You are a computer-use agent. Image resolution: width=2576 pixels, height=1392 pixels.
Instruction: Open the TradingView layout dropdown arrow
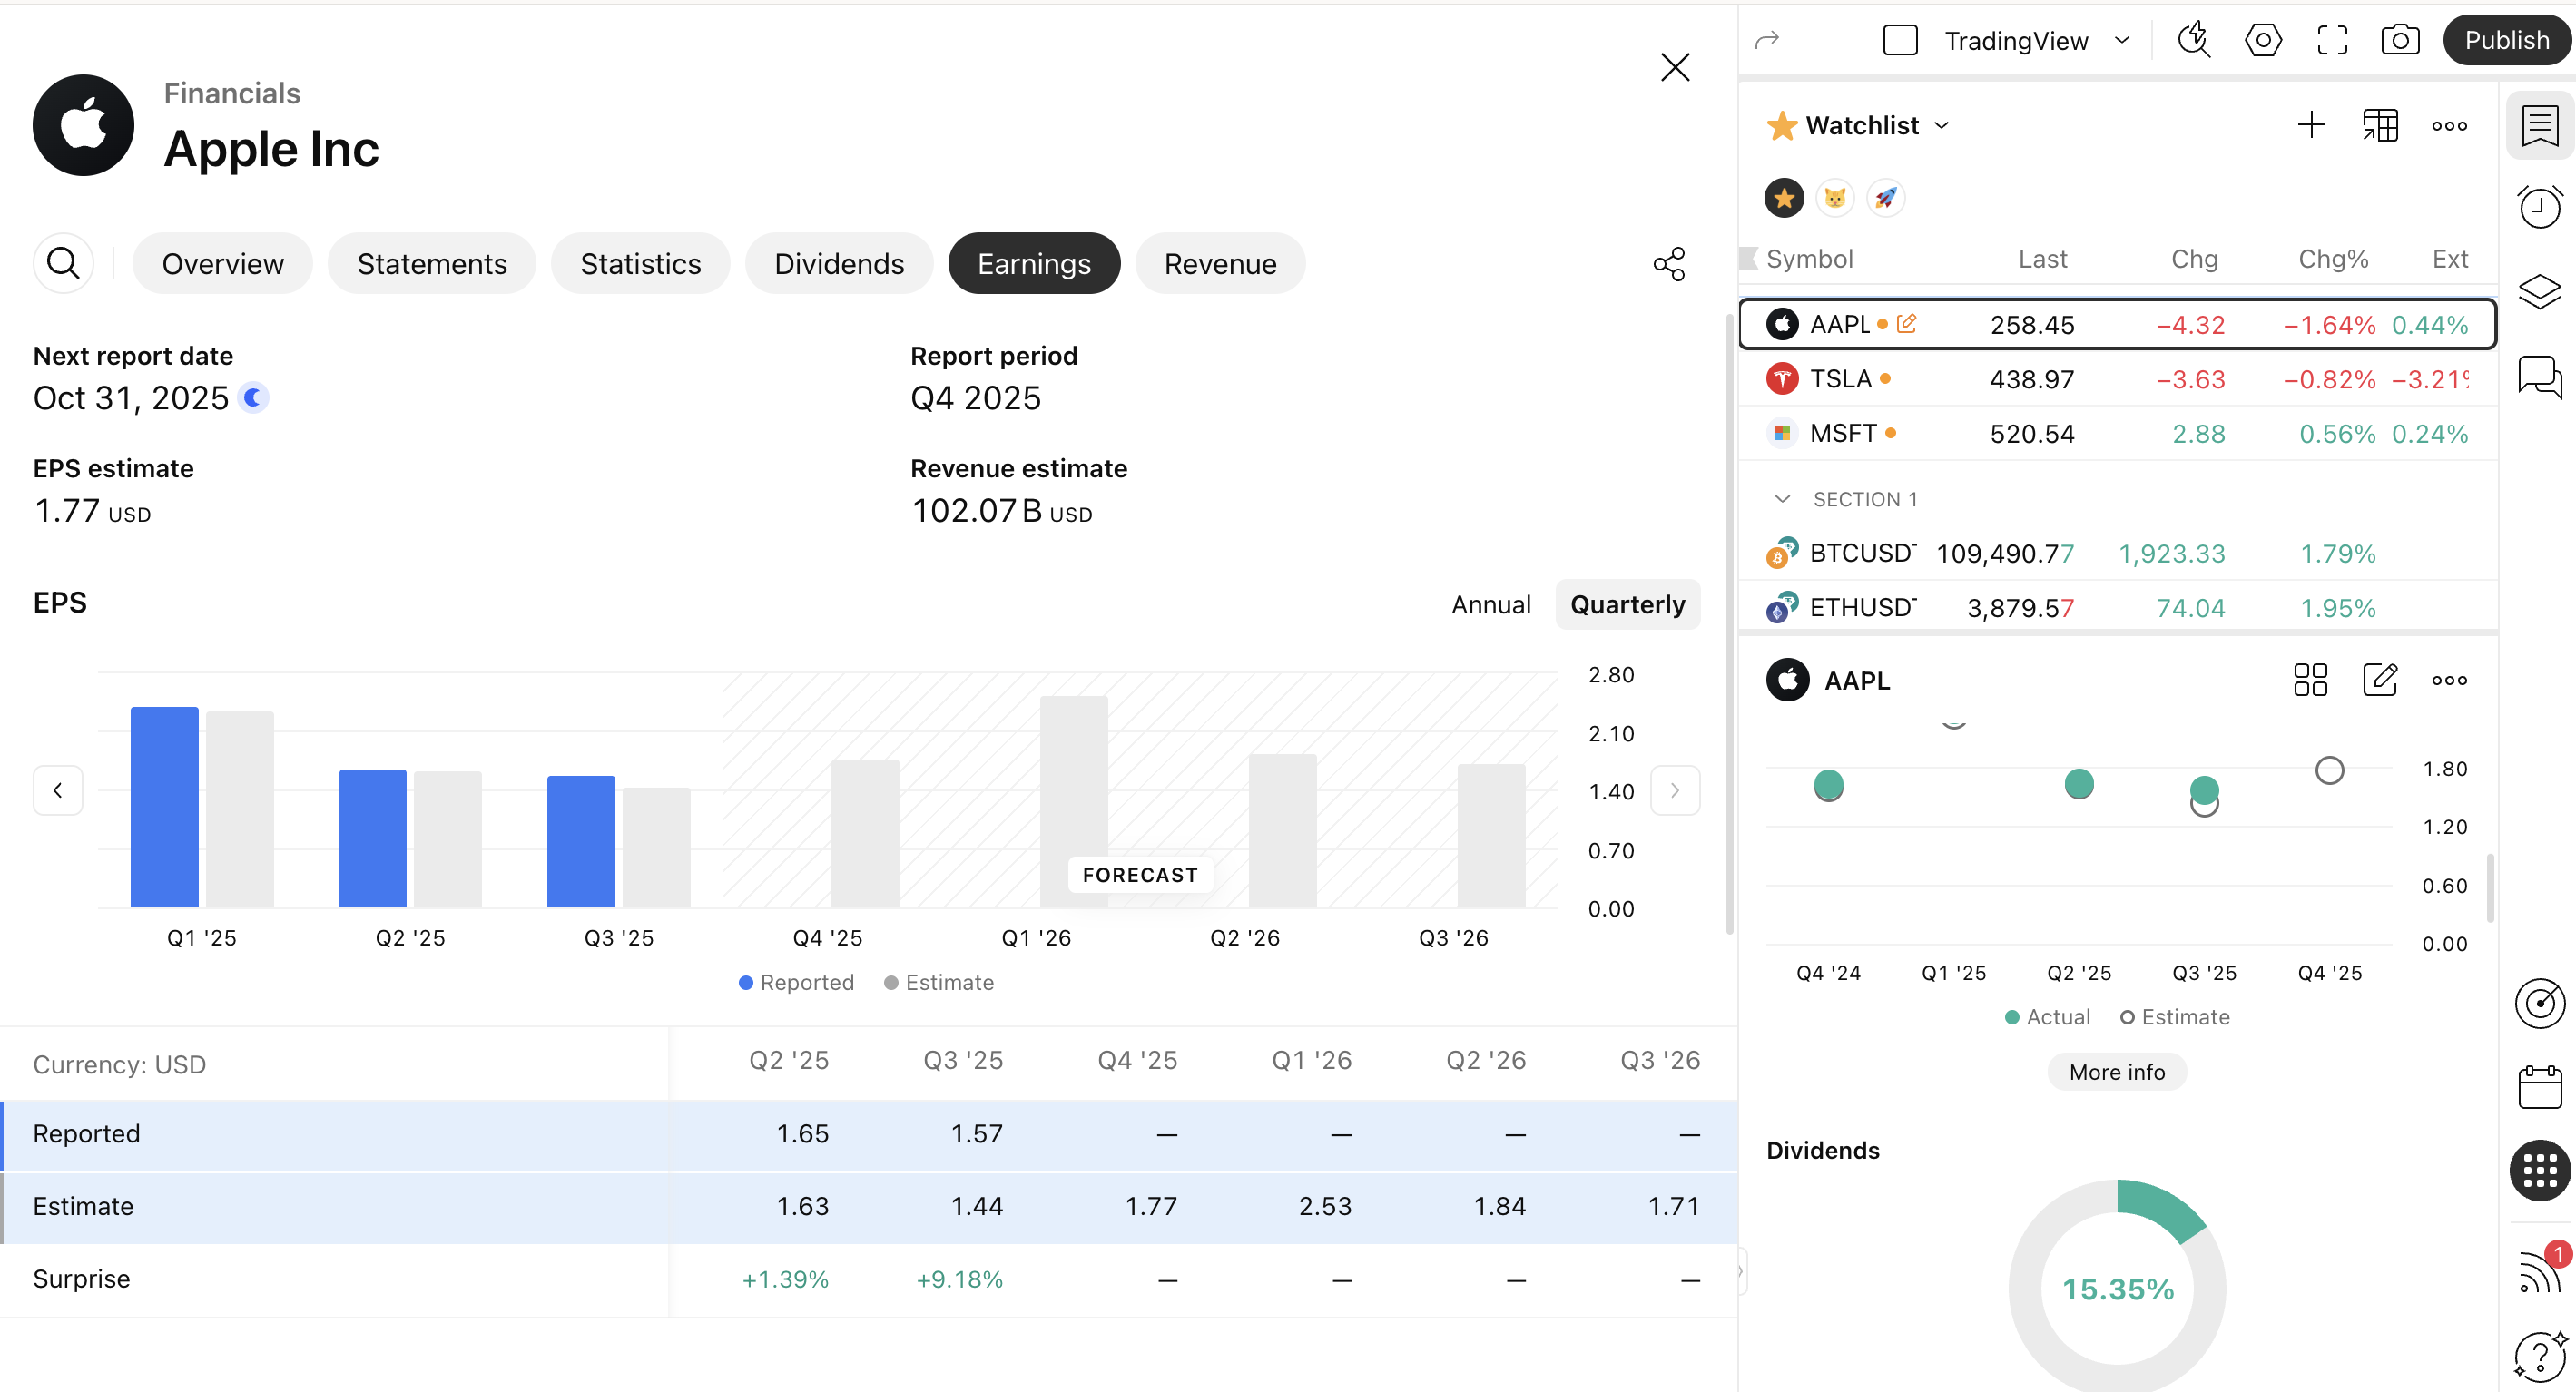pyautogui.click(x=2122, y=40)
